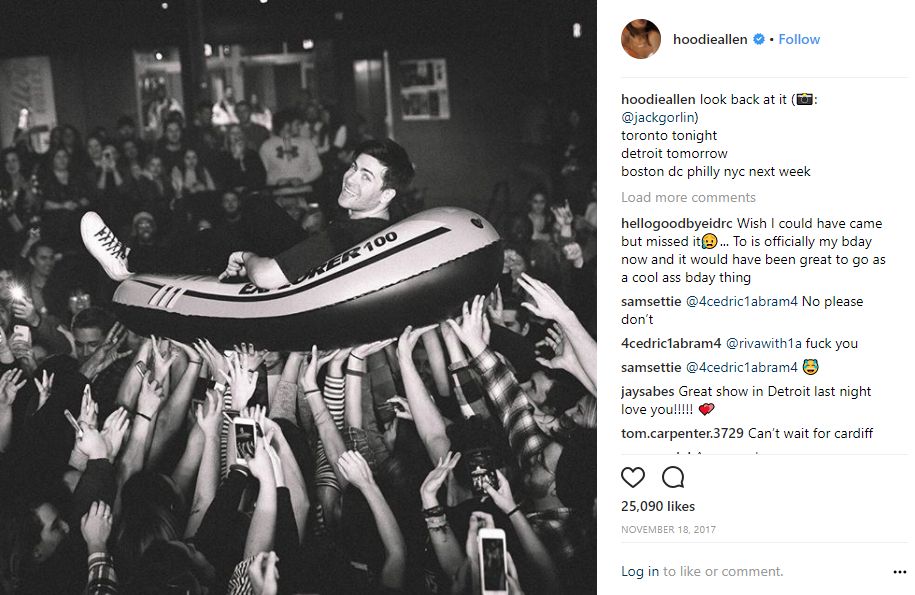The height and width of the screenshot is (595, 915).
Task: Click the comment speech bubble icon
Action: pyautogui.click(x=673, y=477)
